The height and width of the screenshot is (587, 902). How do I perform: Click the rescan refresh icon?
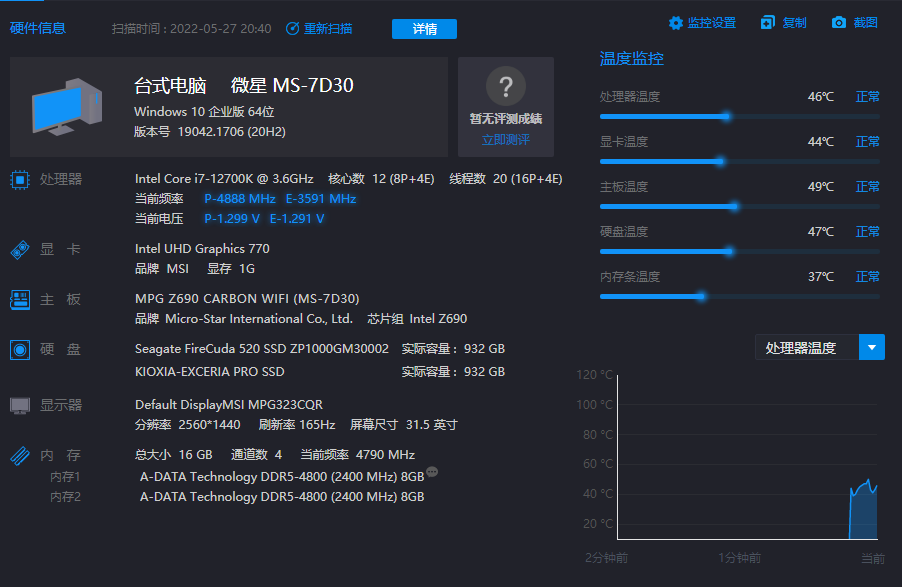292,28
